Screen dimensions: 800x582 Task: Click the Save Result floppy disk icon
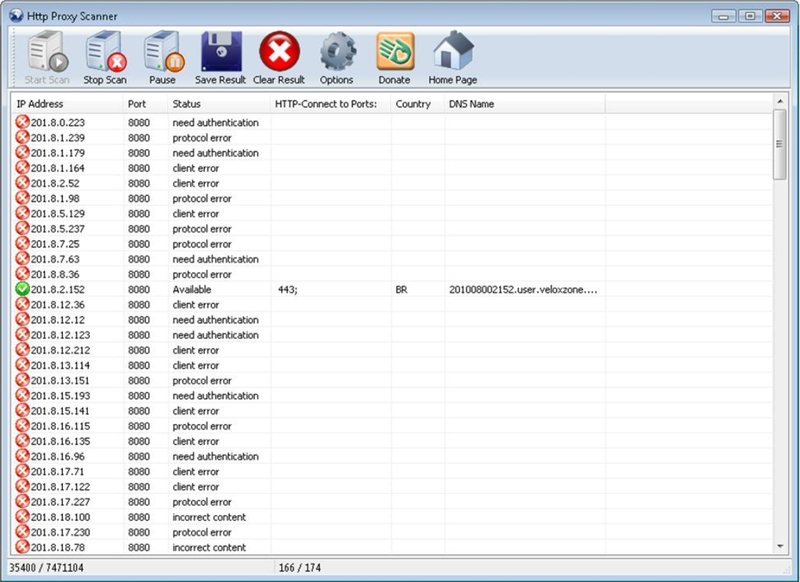click(221, 52)
